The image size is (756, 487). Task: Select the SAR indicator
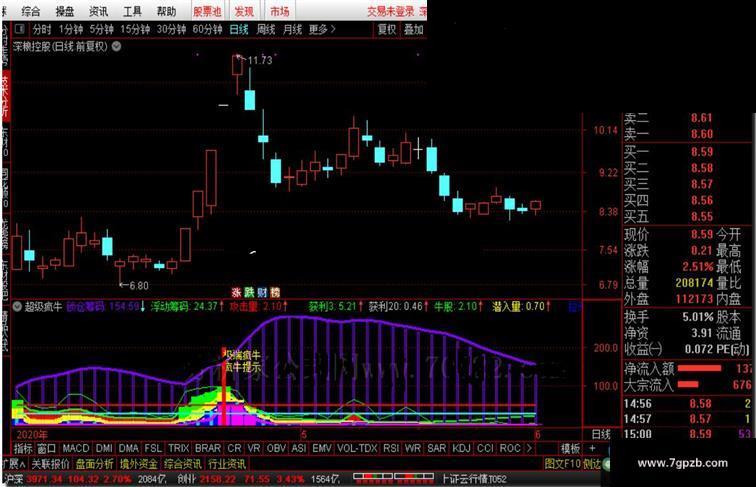click(436, 448)
